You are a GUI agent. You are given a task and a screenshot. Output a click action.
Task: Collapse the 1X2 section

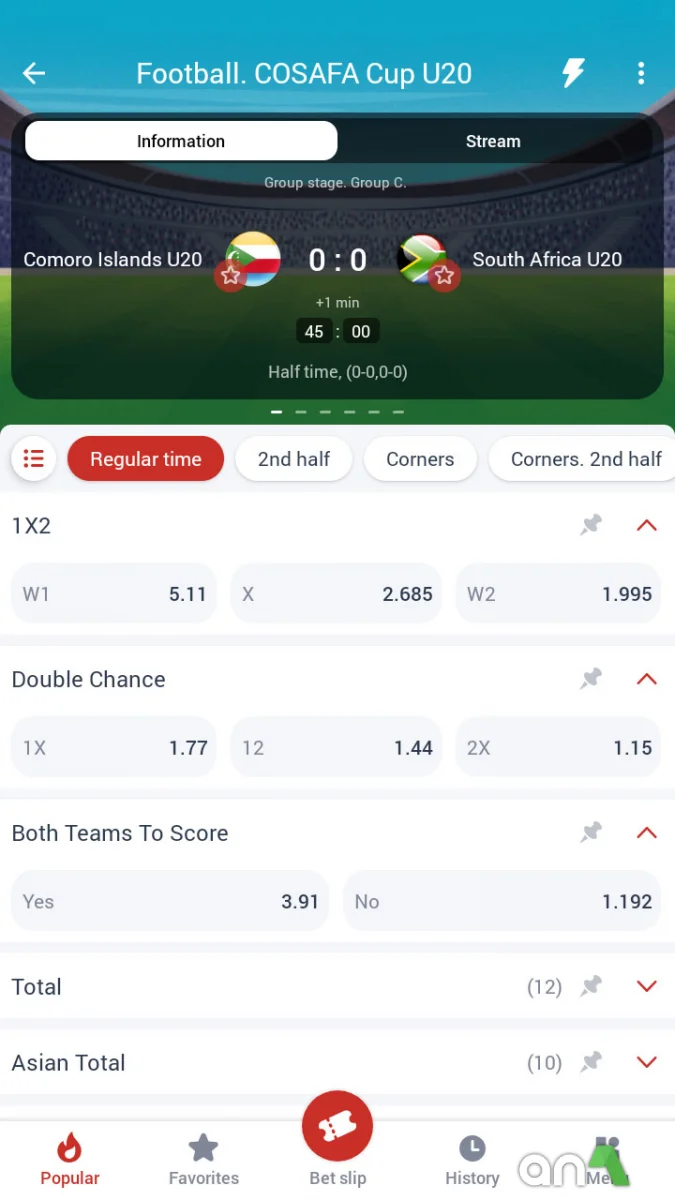(x=647, y=525)
